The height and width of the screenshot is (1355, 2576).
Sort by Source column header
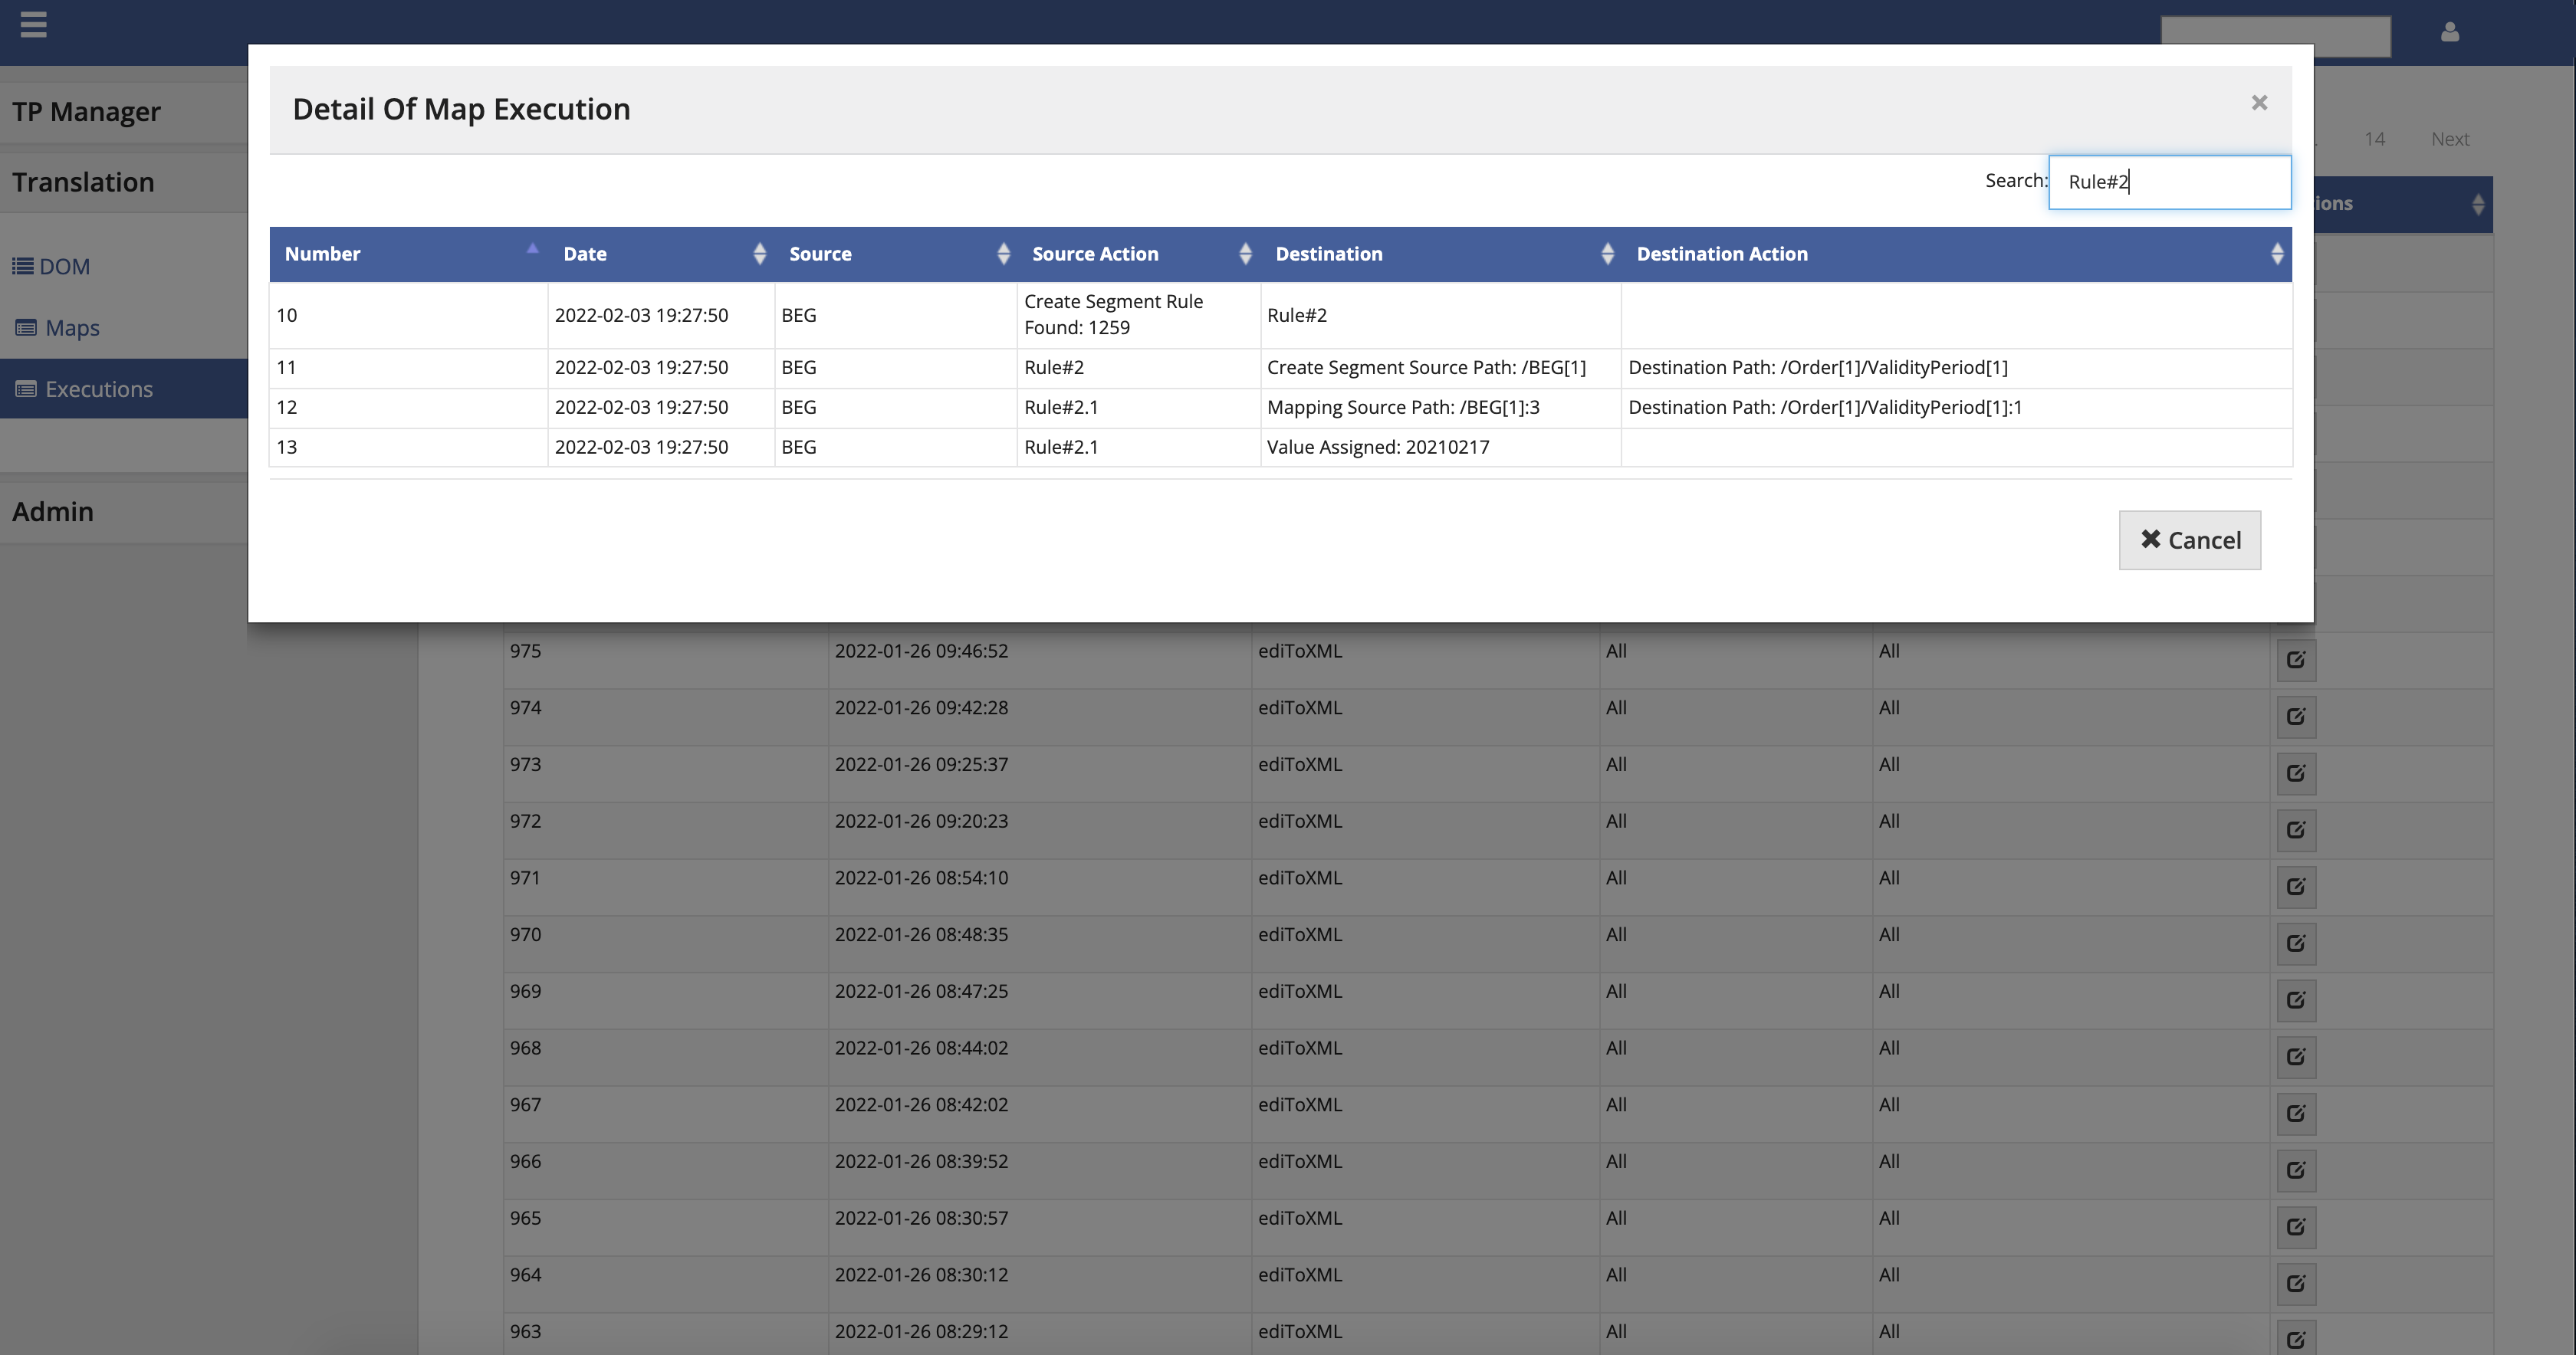pyautogui.click(x=896, y=254)
